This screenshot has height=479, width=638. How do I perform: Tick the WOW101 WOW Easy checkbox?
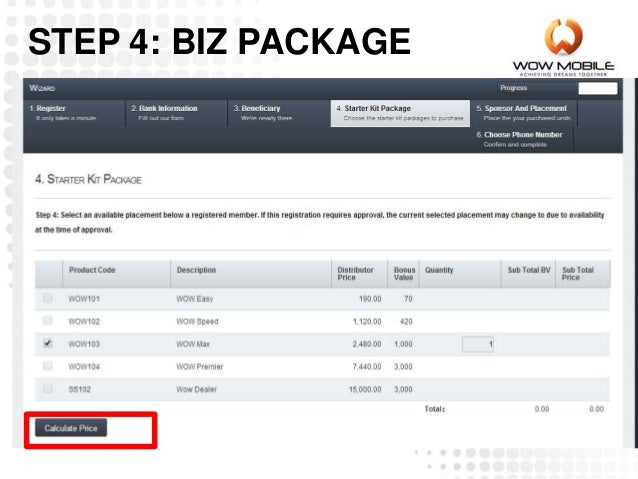[48, 298]
